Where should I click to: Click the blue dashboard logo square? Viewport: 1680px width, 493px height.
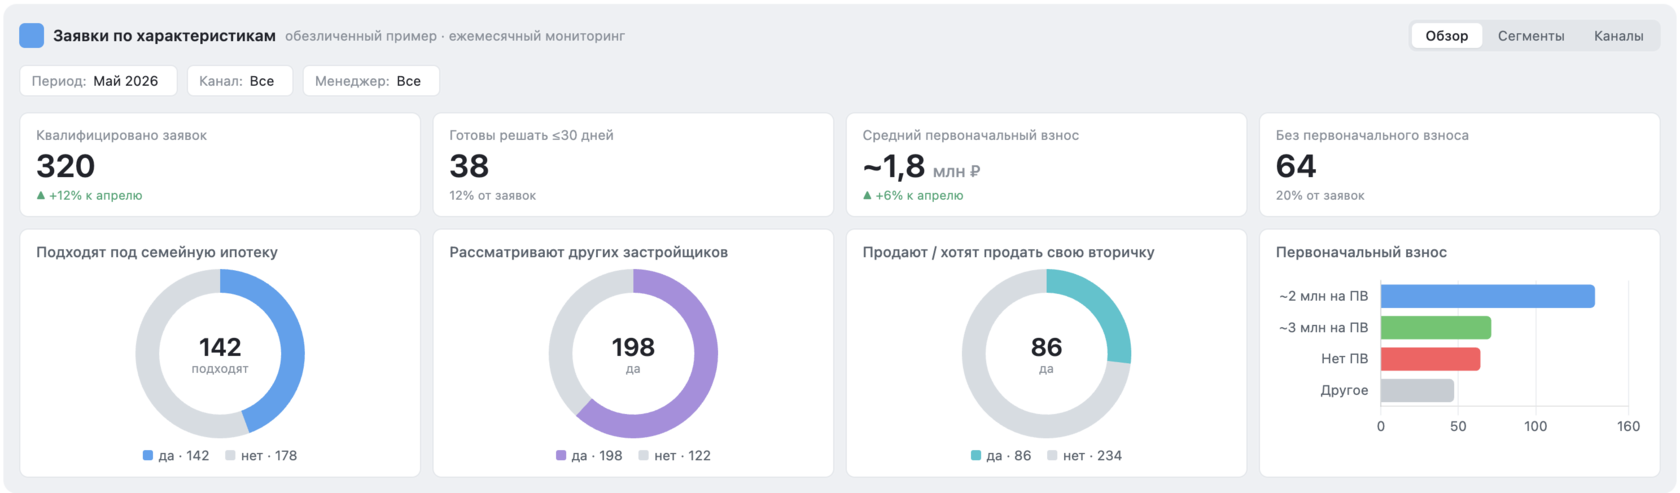pos(32,36)
